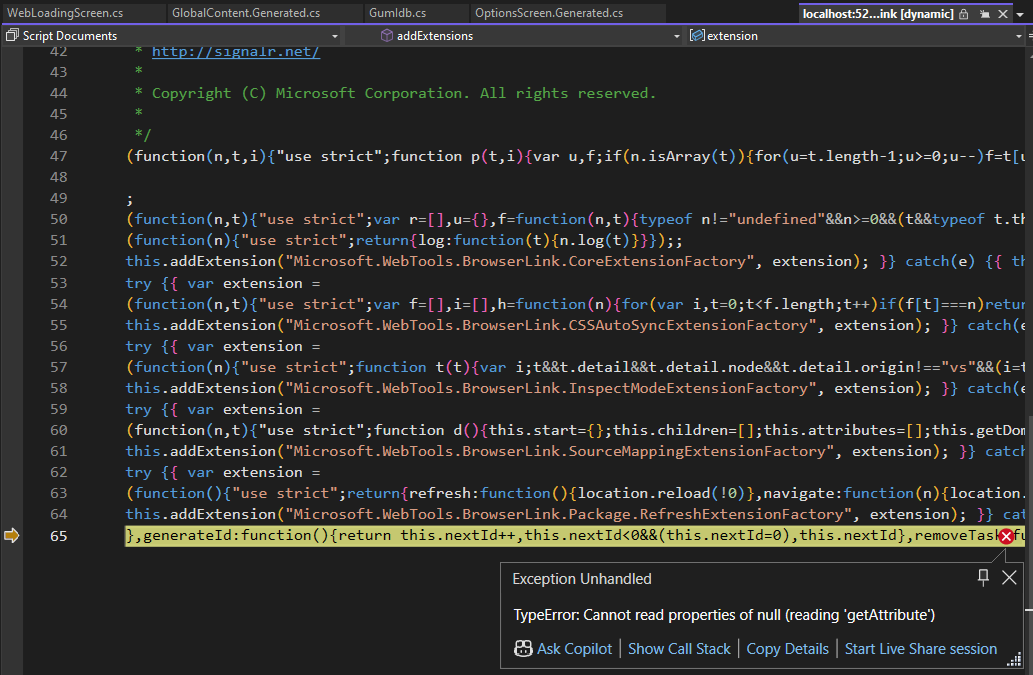This screenshot has width=1033, height=675.
Task: Pin the Exception Unhandled popup
Action: 983,577
